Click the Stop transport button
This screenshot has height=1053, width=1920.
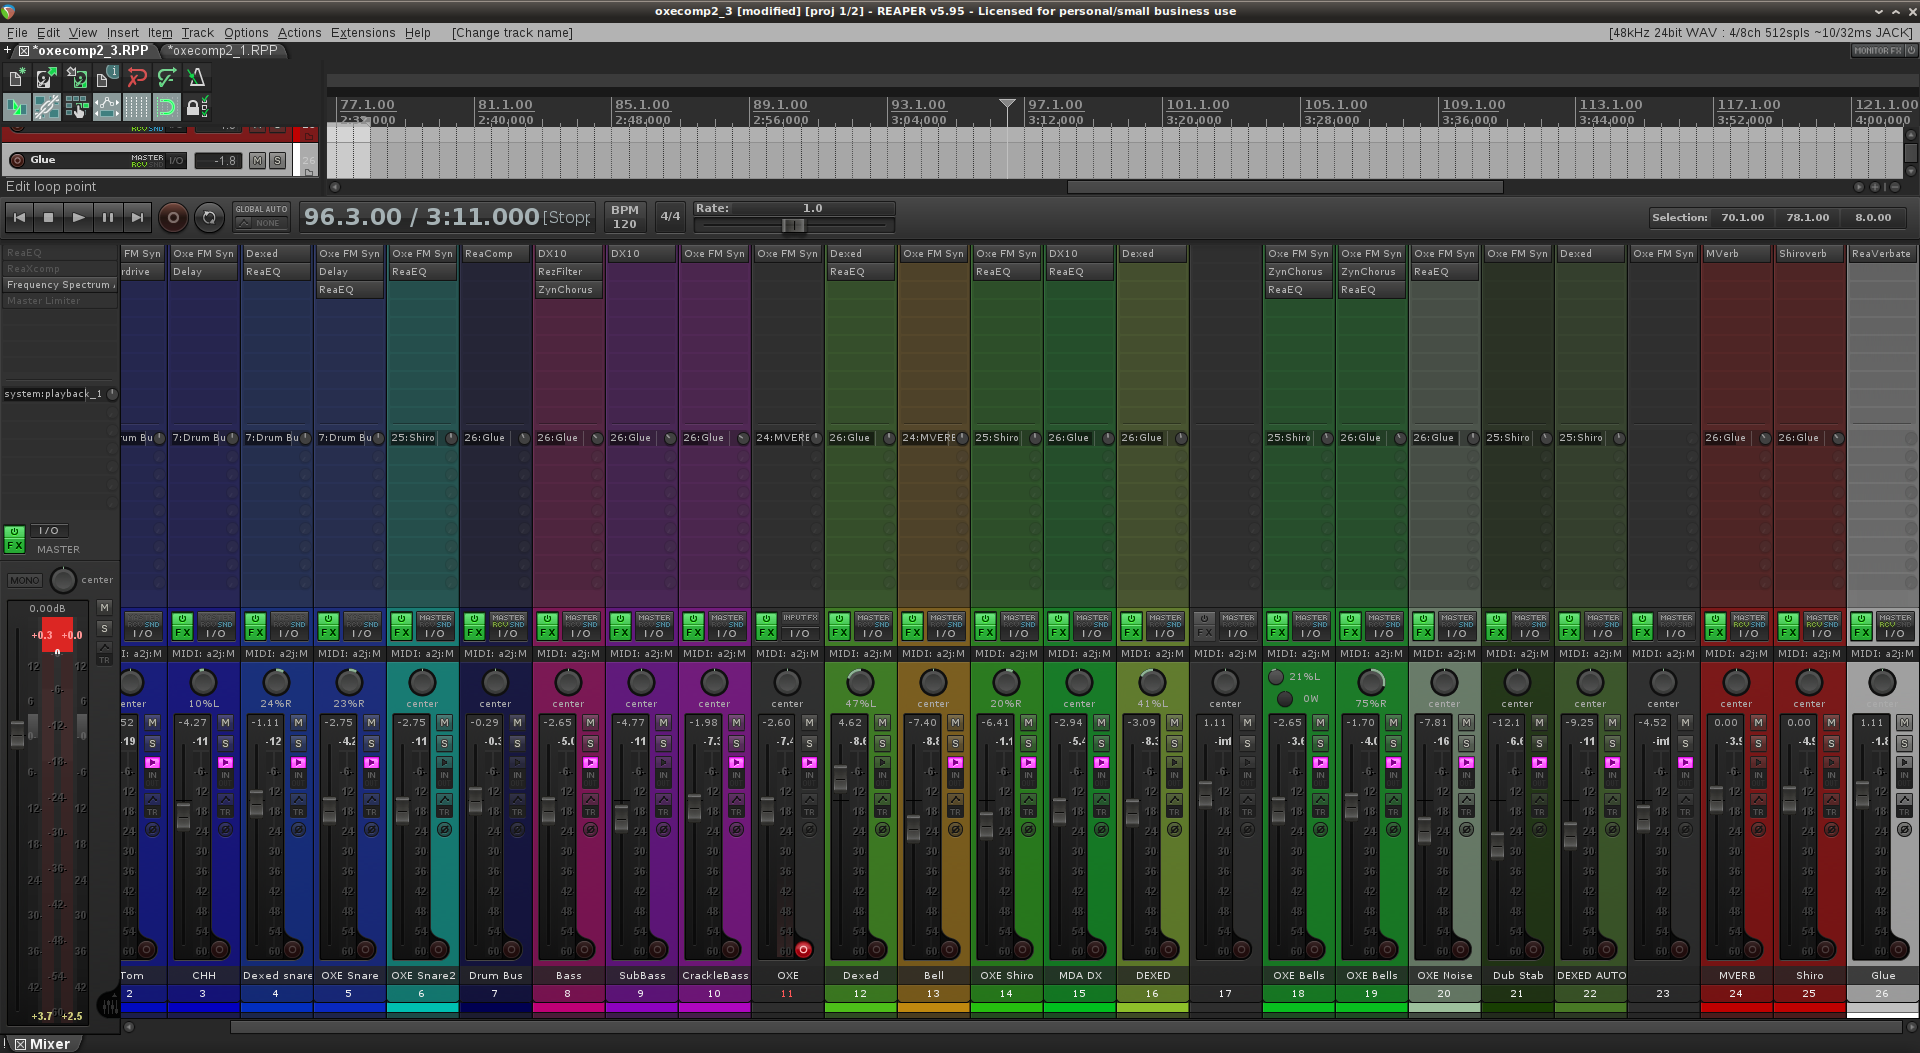point(49,217)
